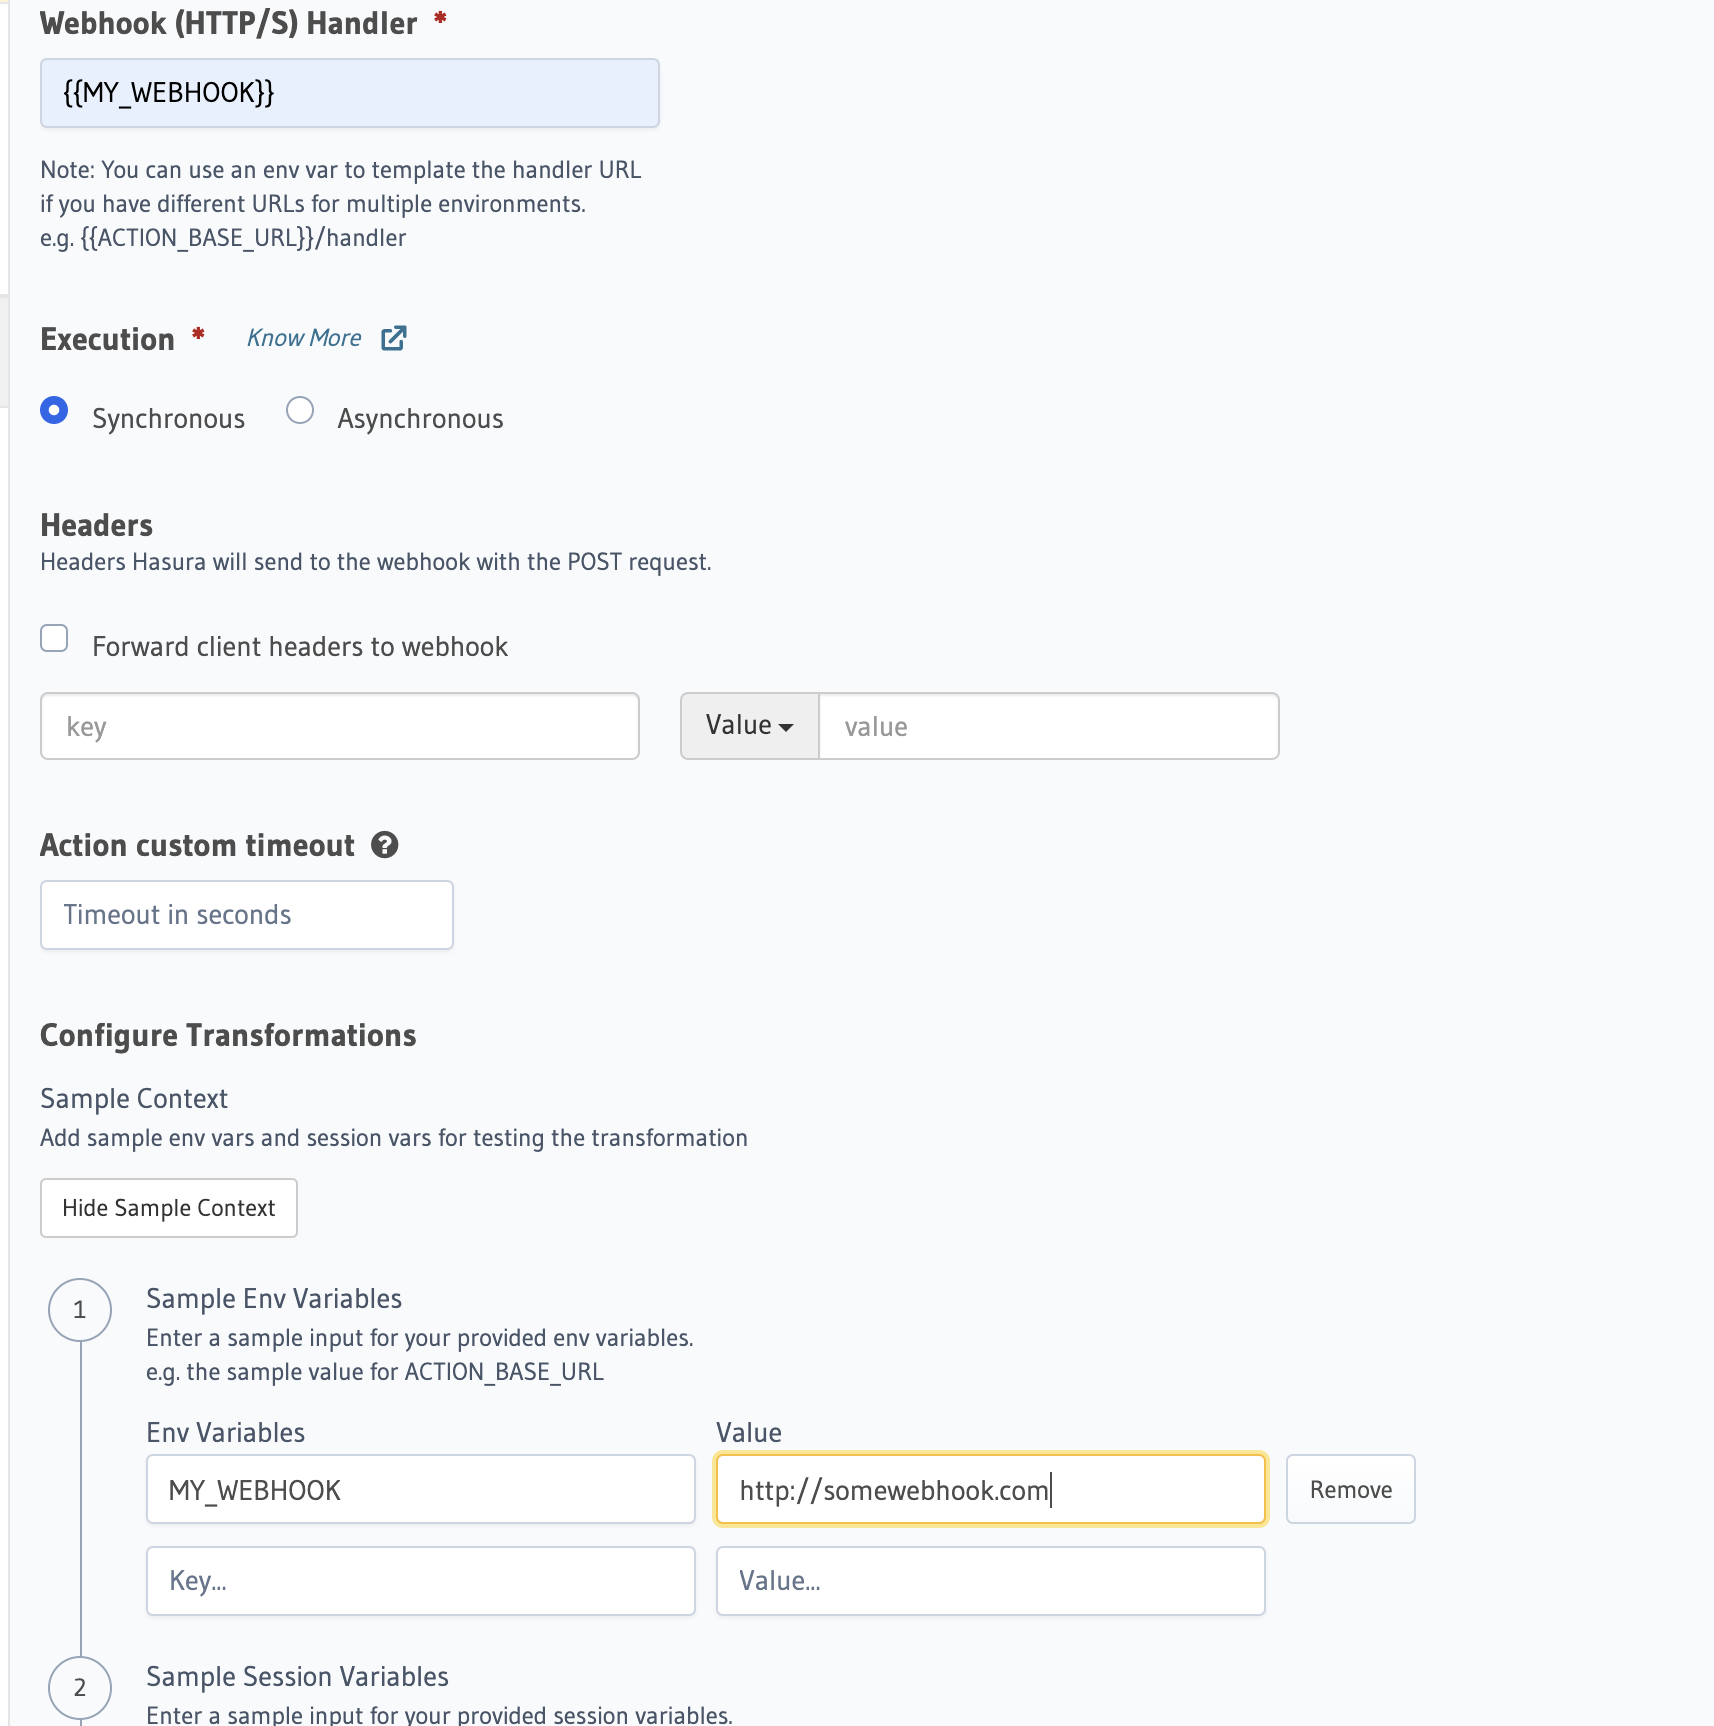Viewport: 1714px width, 1726px height.
Task: Click the header value input field
Action: (x=1048, y=725)
